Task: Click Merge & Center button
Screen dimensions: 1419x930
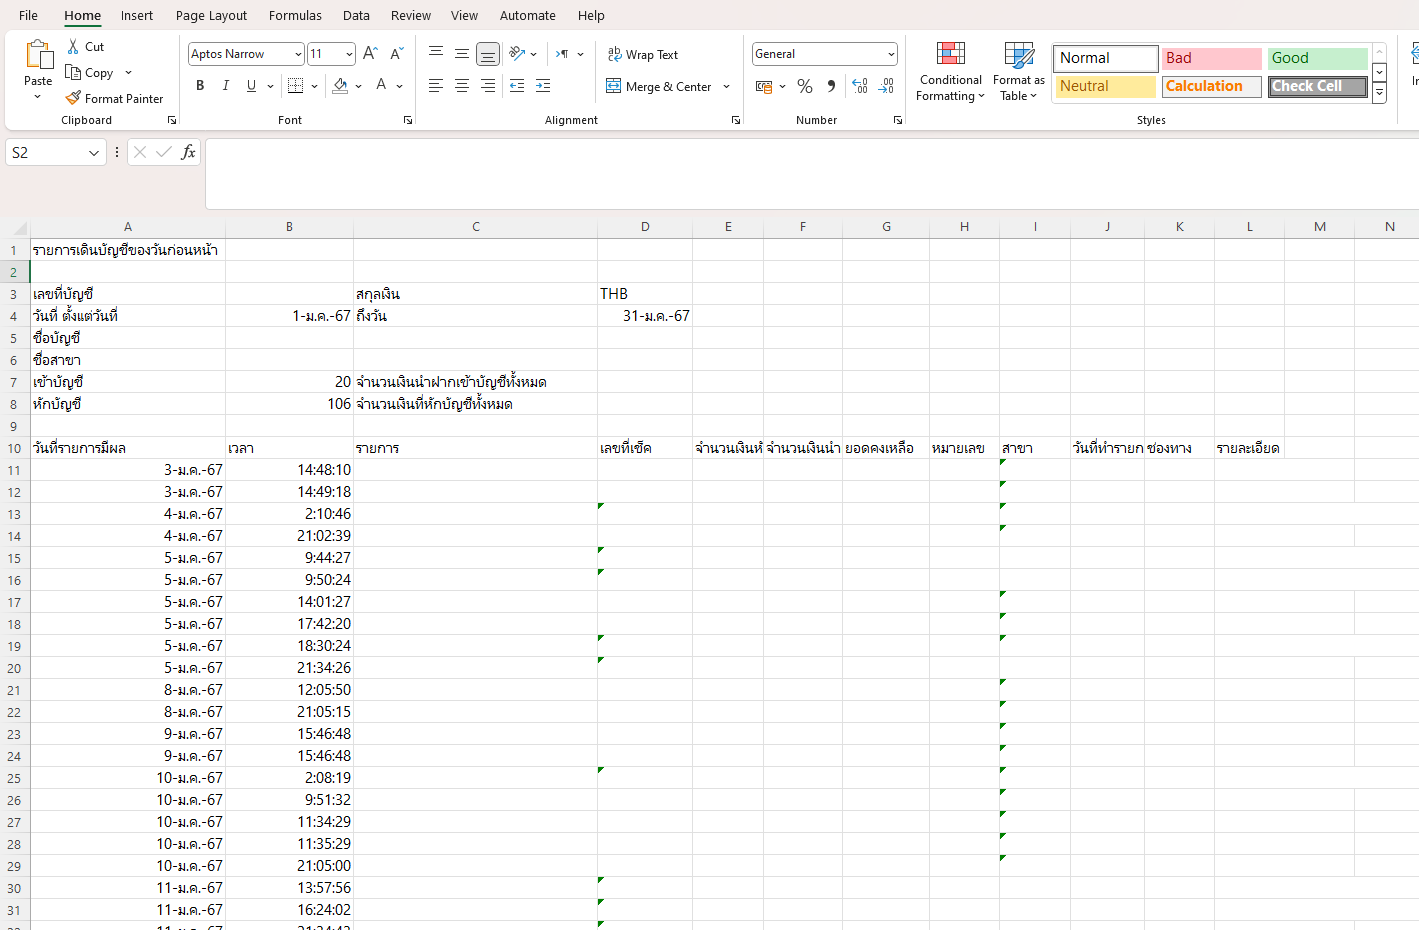Action: click(659, 87)
